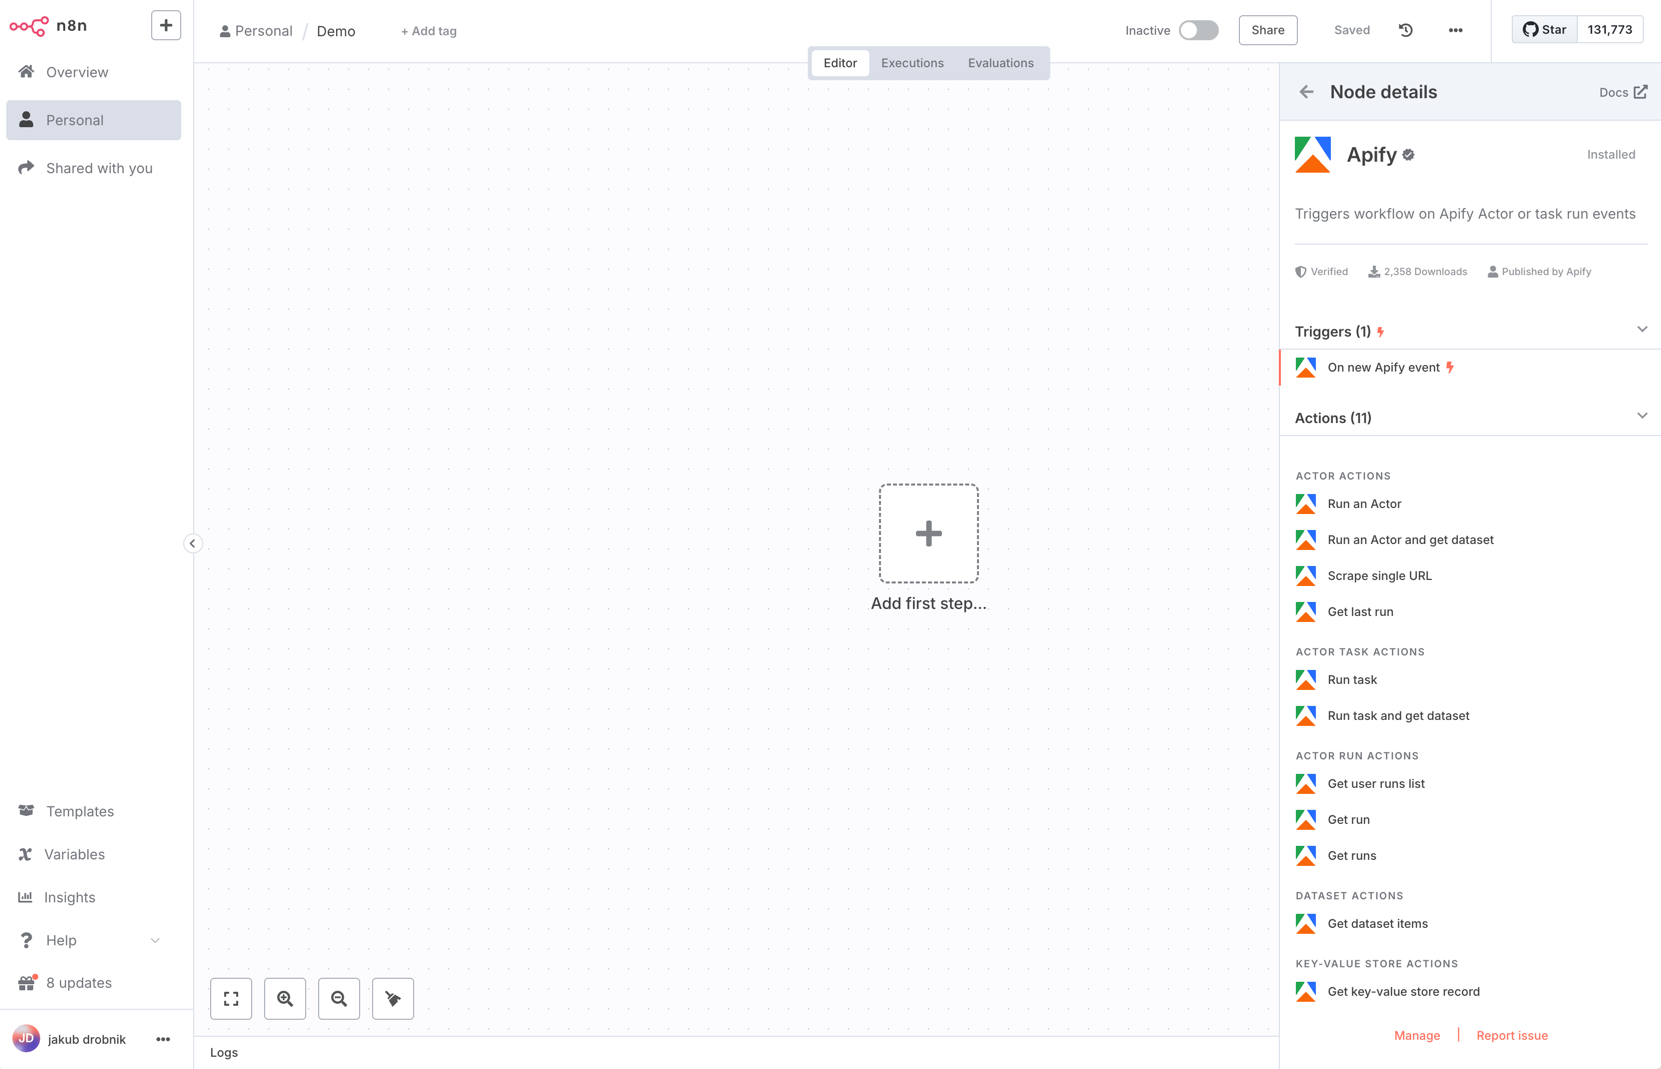
Task: Click the tidy up workflow icon
Action: [x=393, y=998]
